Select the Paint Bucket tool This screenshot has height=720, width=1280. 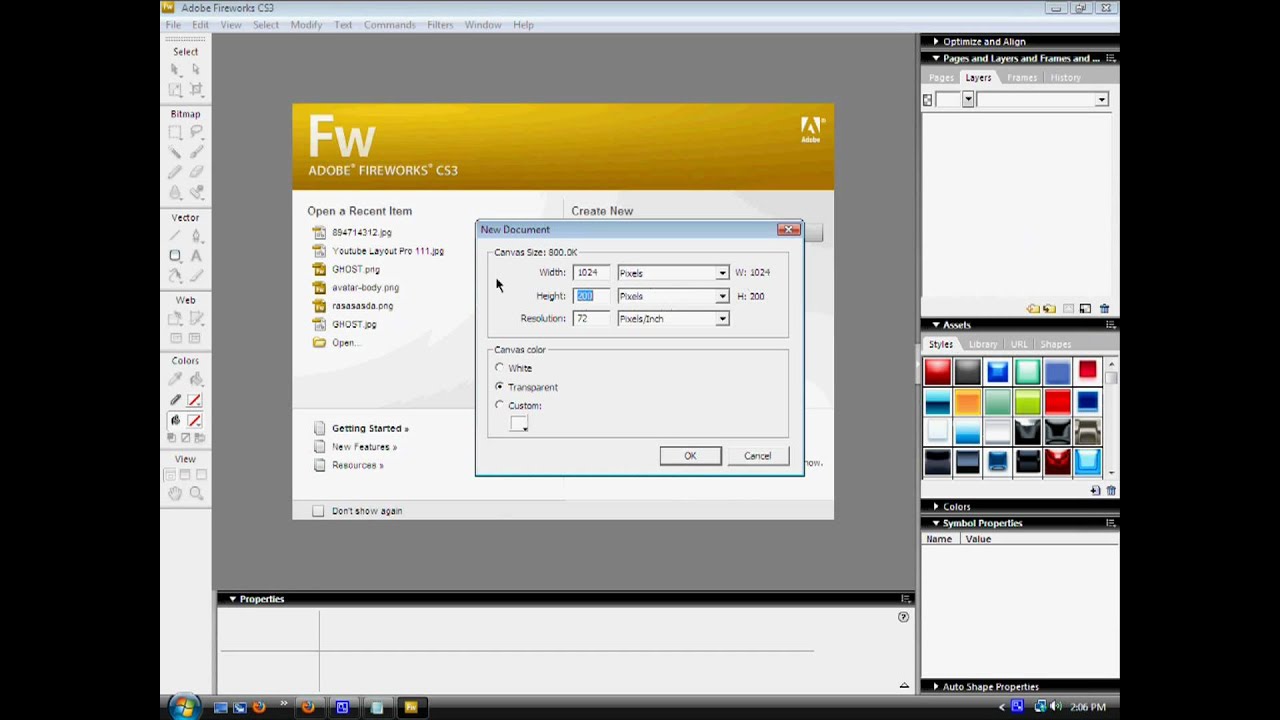(196, 379)
